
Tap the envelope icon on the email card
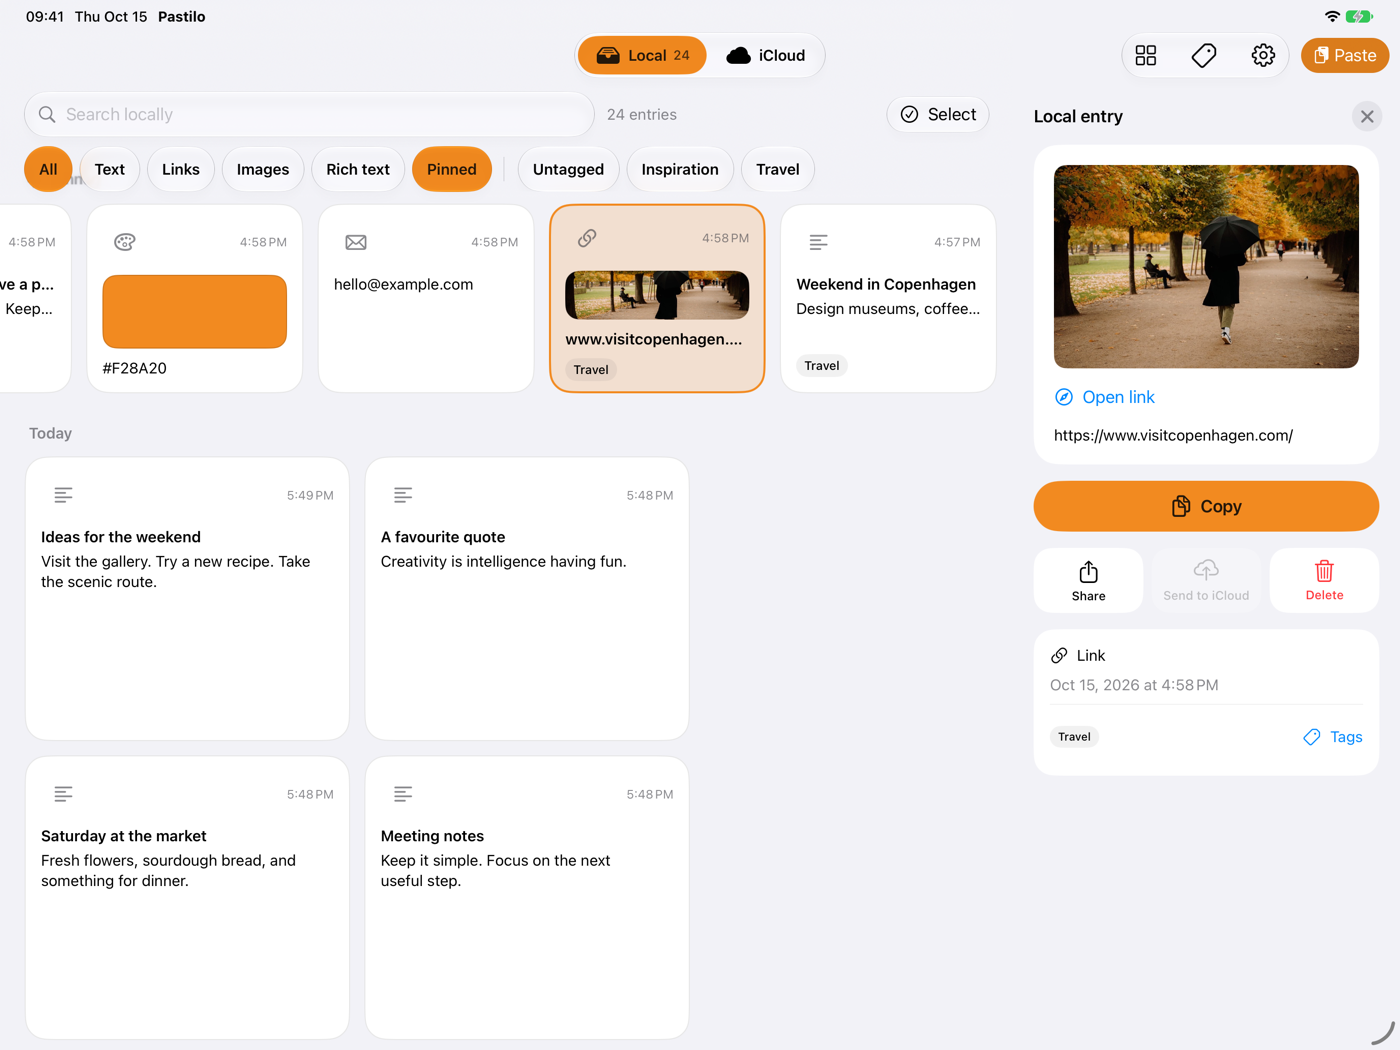[x=356, y=242]
